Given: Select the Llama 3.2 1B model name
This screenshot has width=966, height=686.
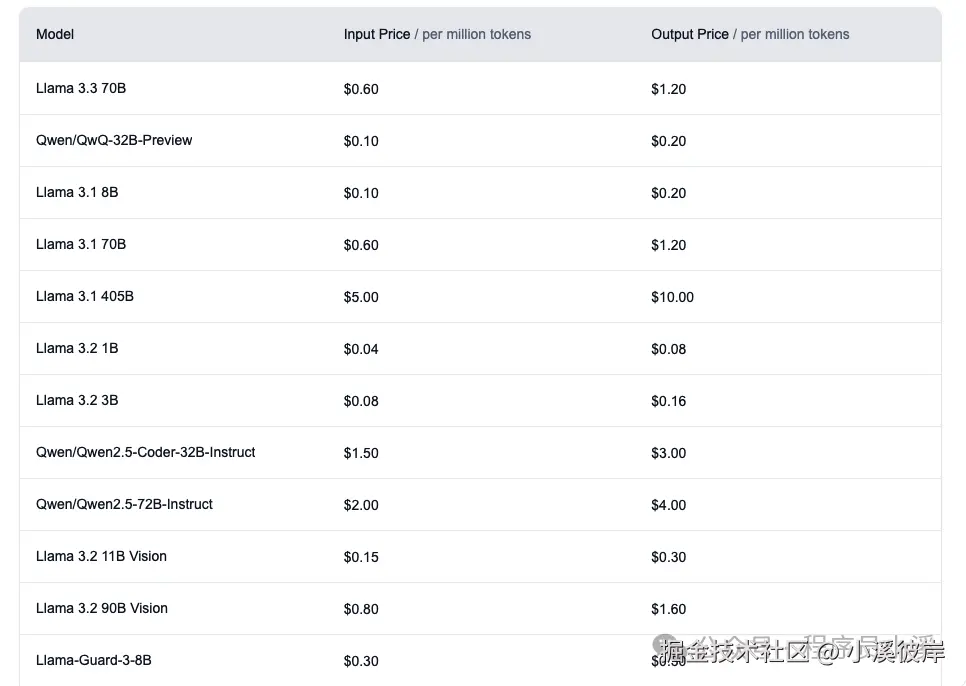Looking at the screenshot, I should pos(77,348).
